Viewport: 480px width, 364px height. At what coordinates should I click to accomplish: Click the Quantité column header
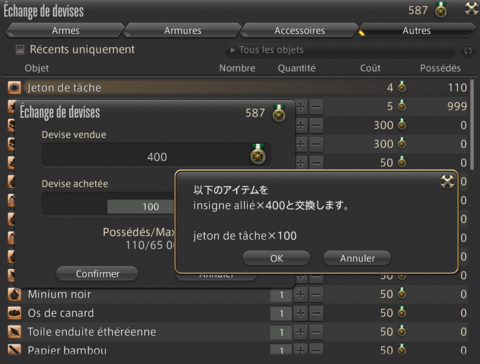[x=296, y=68]
